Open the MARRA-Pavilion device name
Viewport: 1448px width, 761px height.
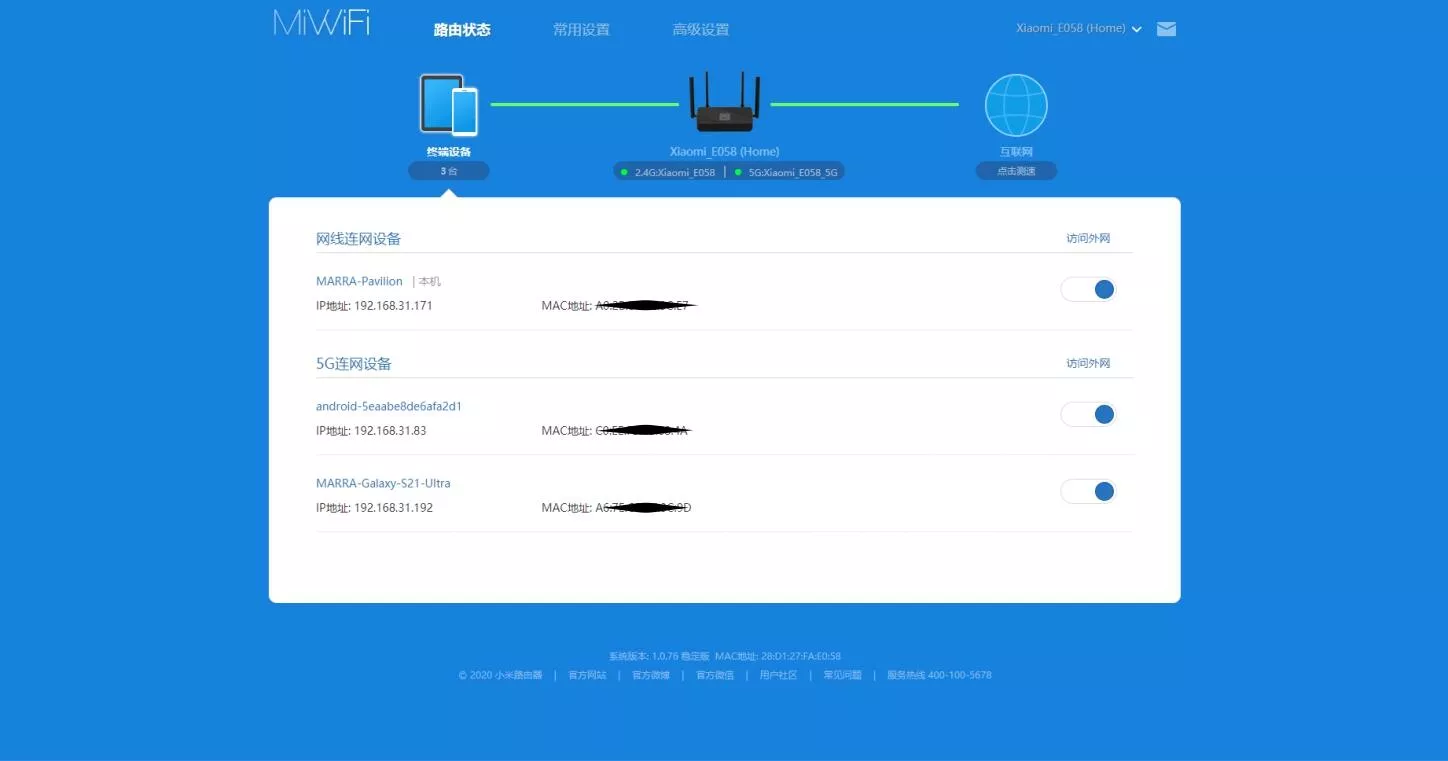[x=359, y=282]
